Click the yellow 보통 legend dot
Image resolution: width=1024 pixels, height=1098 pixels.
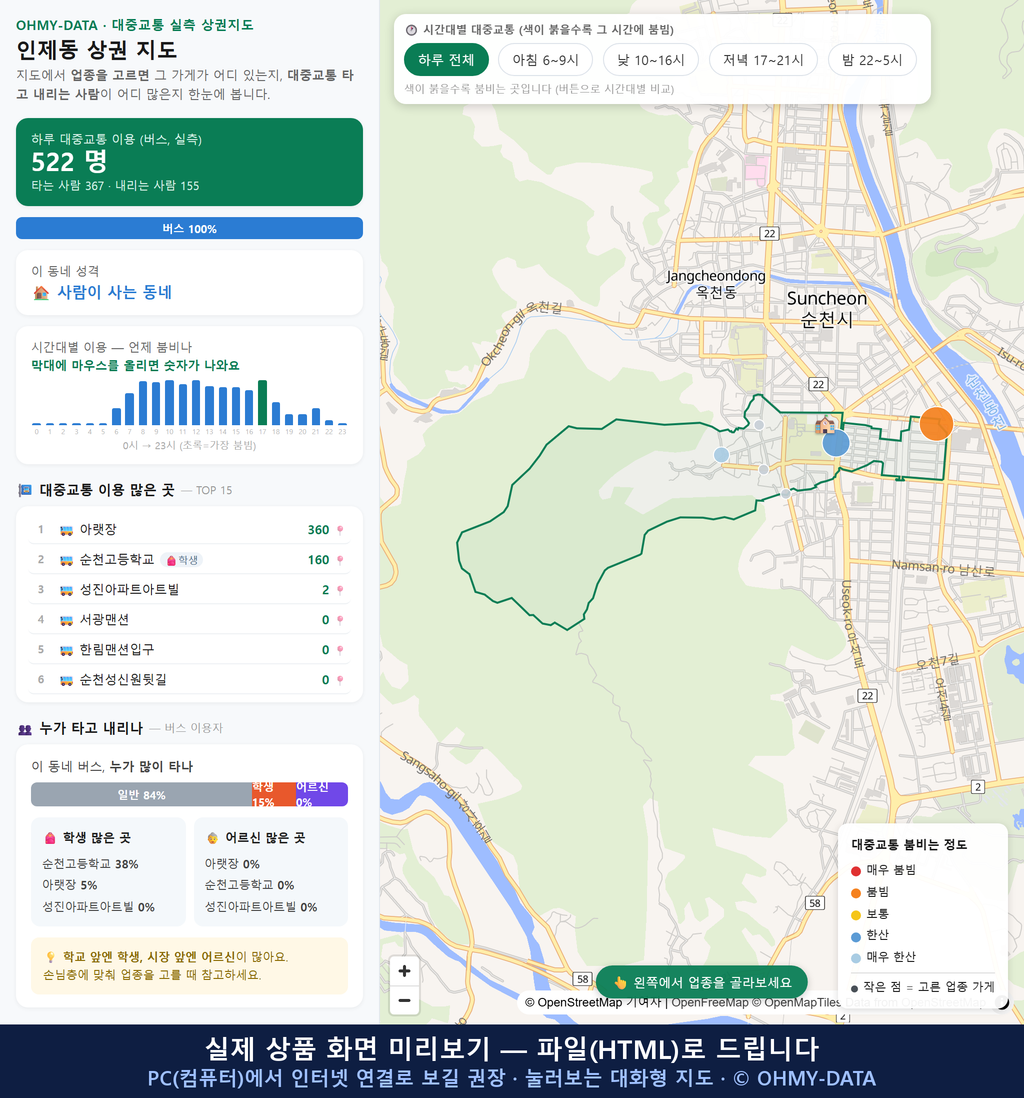click(855, 915)
